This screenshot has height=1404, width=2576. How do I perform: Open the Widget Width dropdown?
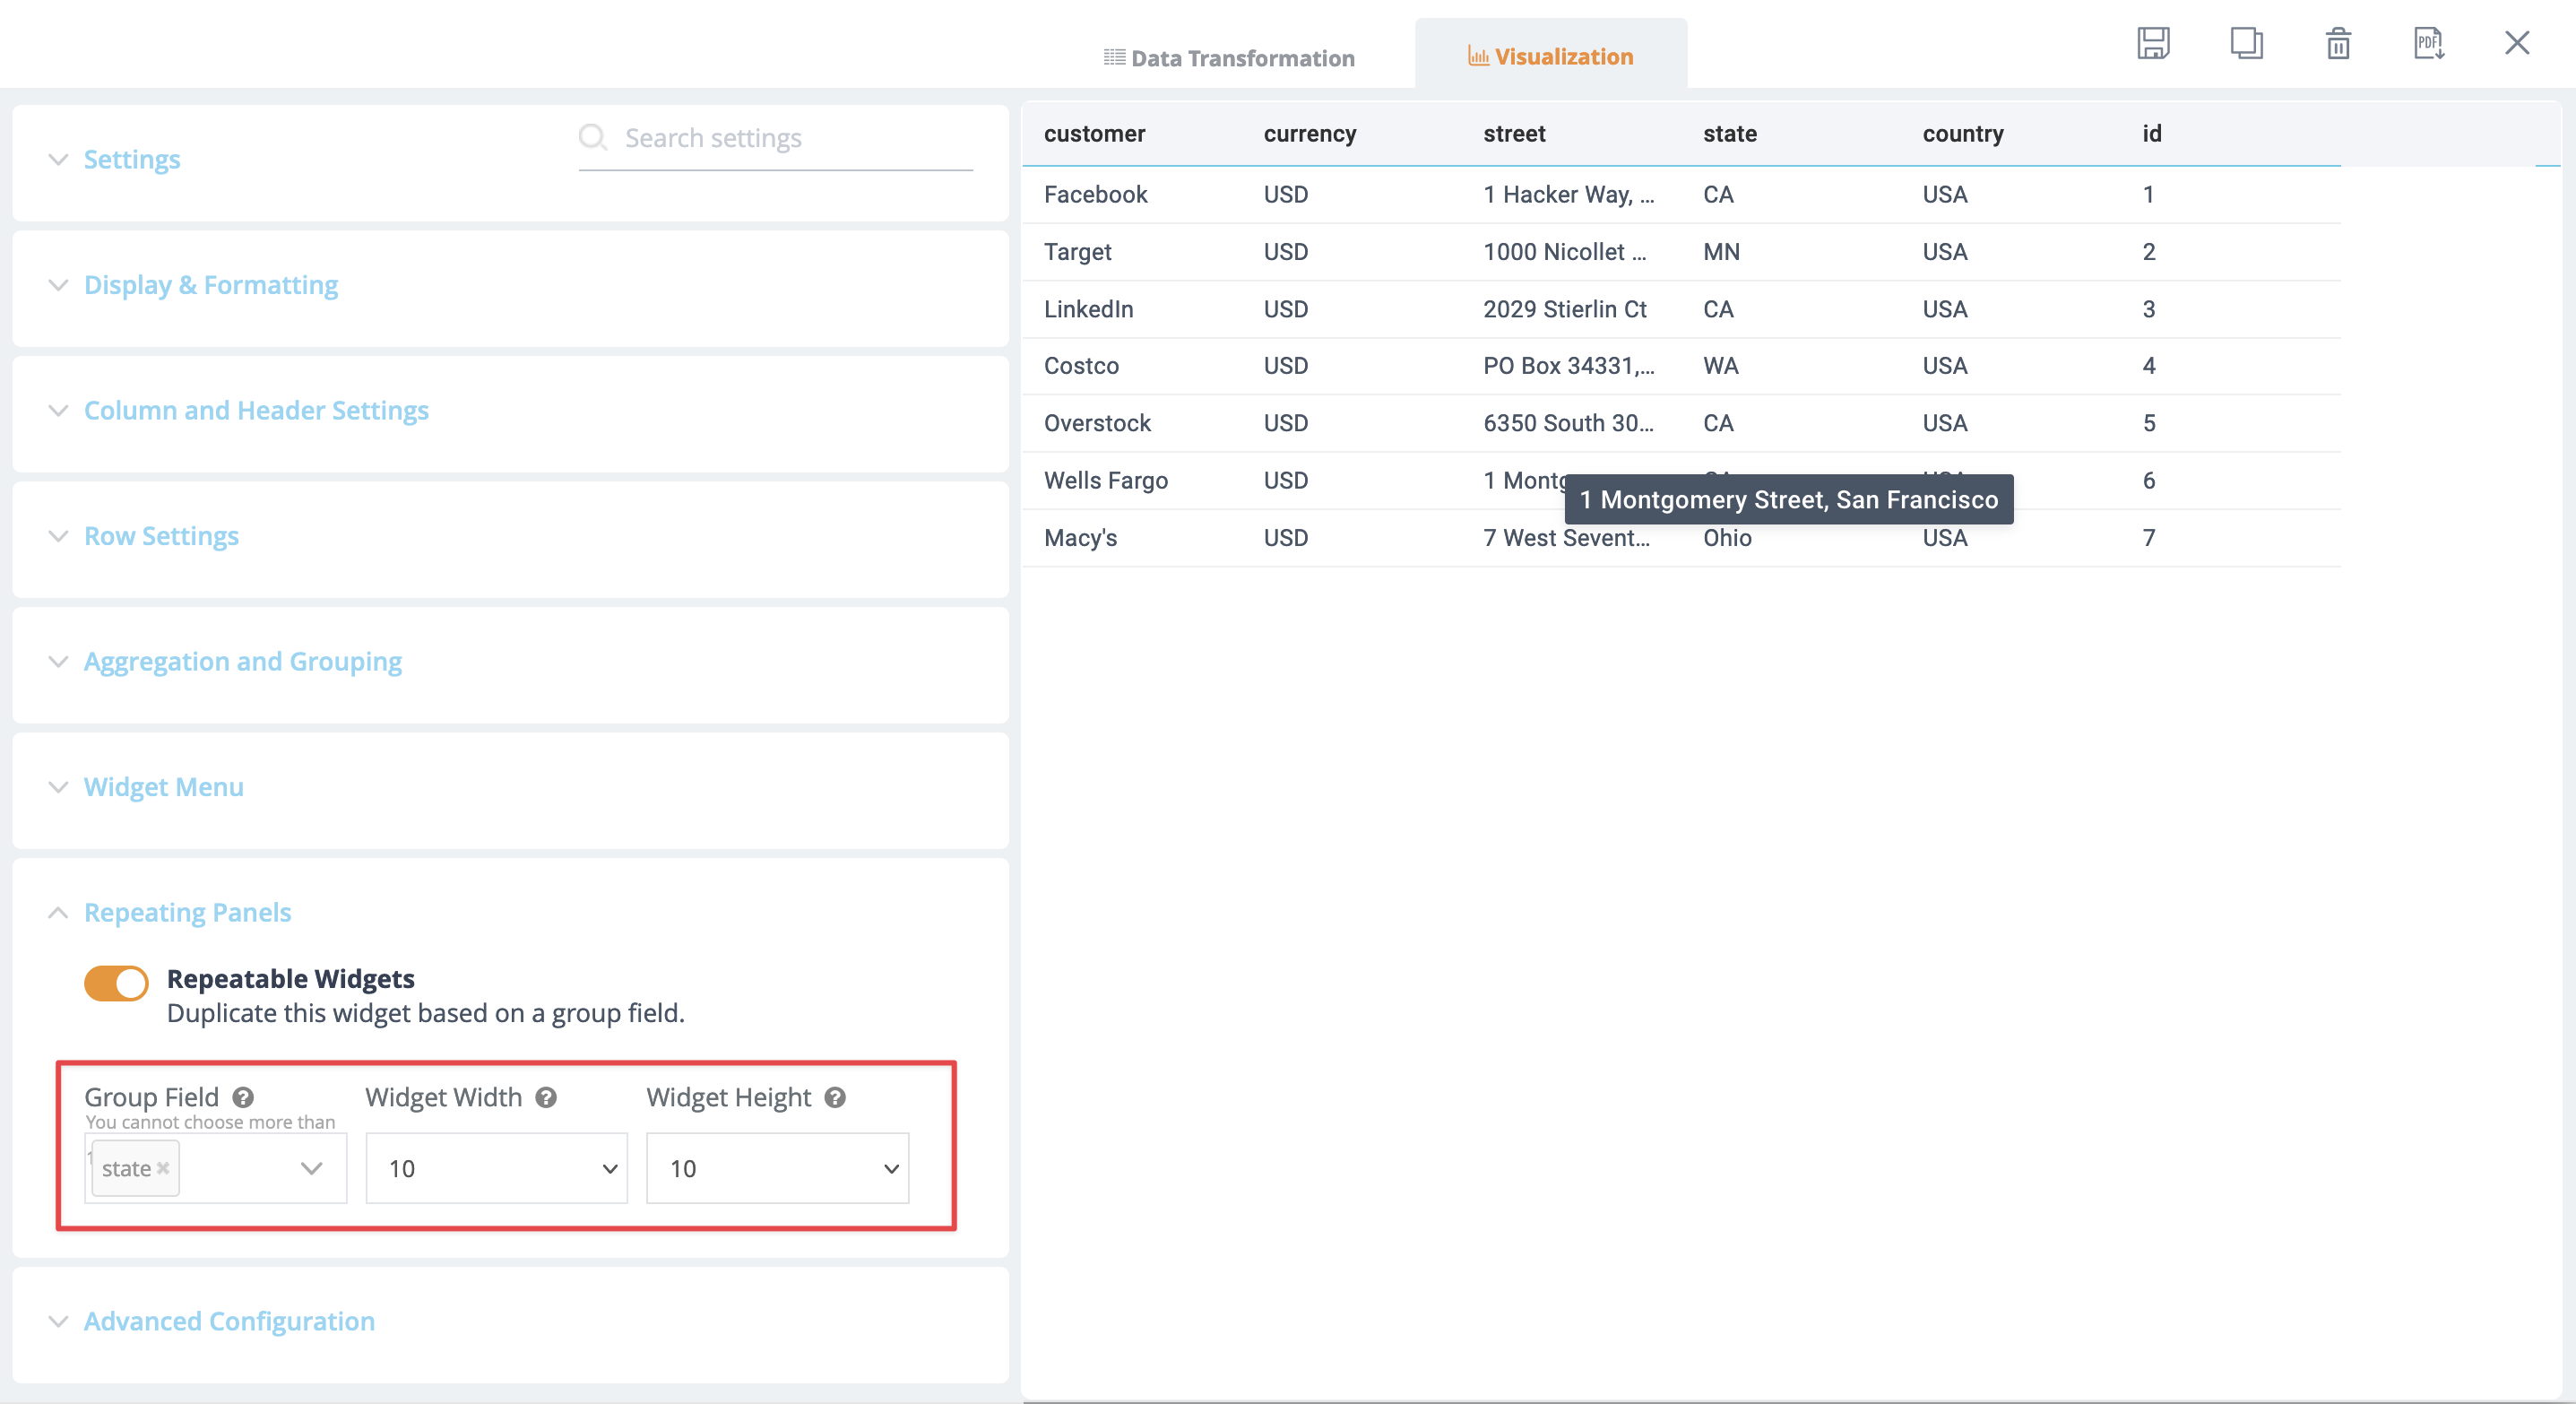pos(608,1168)
